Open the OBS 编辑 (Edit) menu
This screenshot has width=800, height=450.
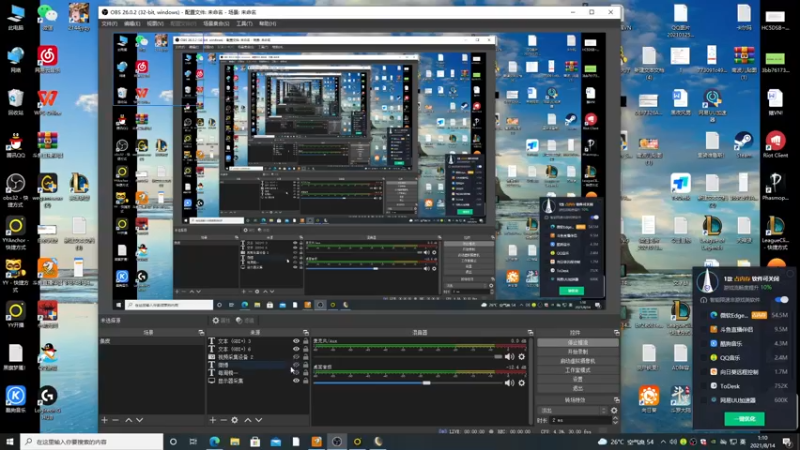tap(132, 23)
